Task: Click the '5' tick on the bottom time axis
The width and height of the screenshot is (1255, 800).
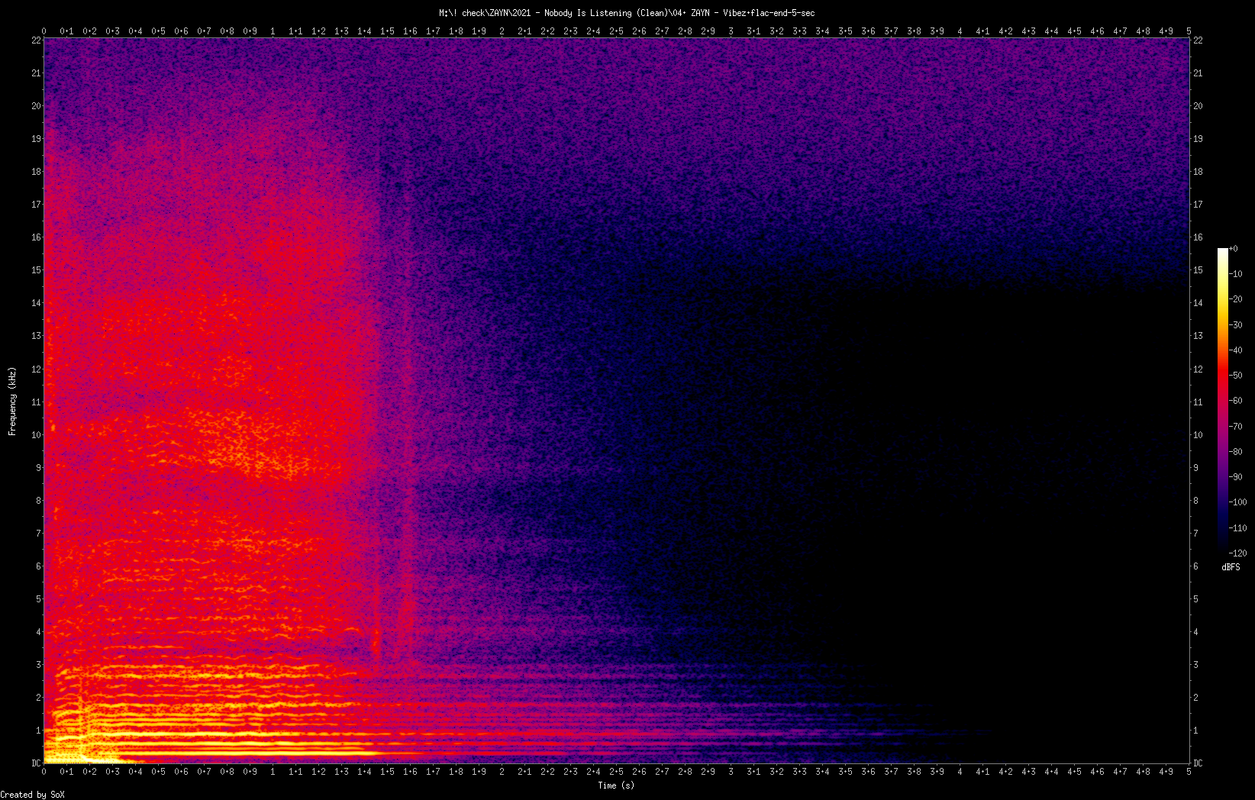Action: (1189, 773)
